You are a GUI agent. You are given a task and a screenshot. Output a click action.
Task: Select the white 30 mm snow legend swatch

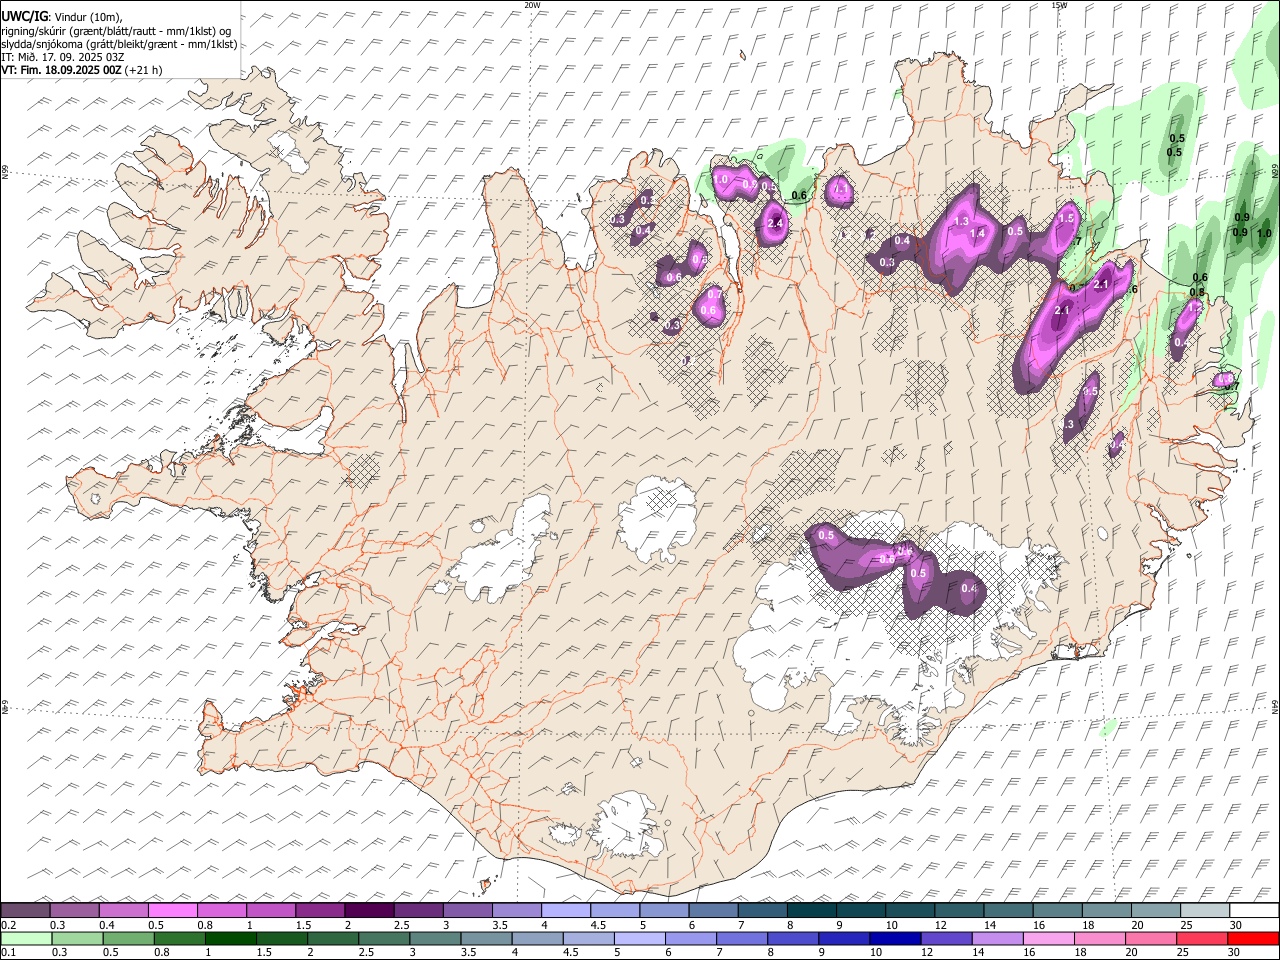tap(1254, 911)
